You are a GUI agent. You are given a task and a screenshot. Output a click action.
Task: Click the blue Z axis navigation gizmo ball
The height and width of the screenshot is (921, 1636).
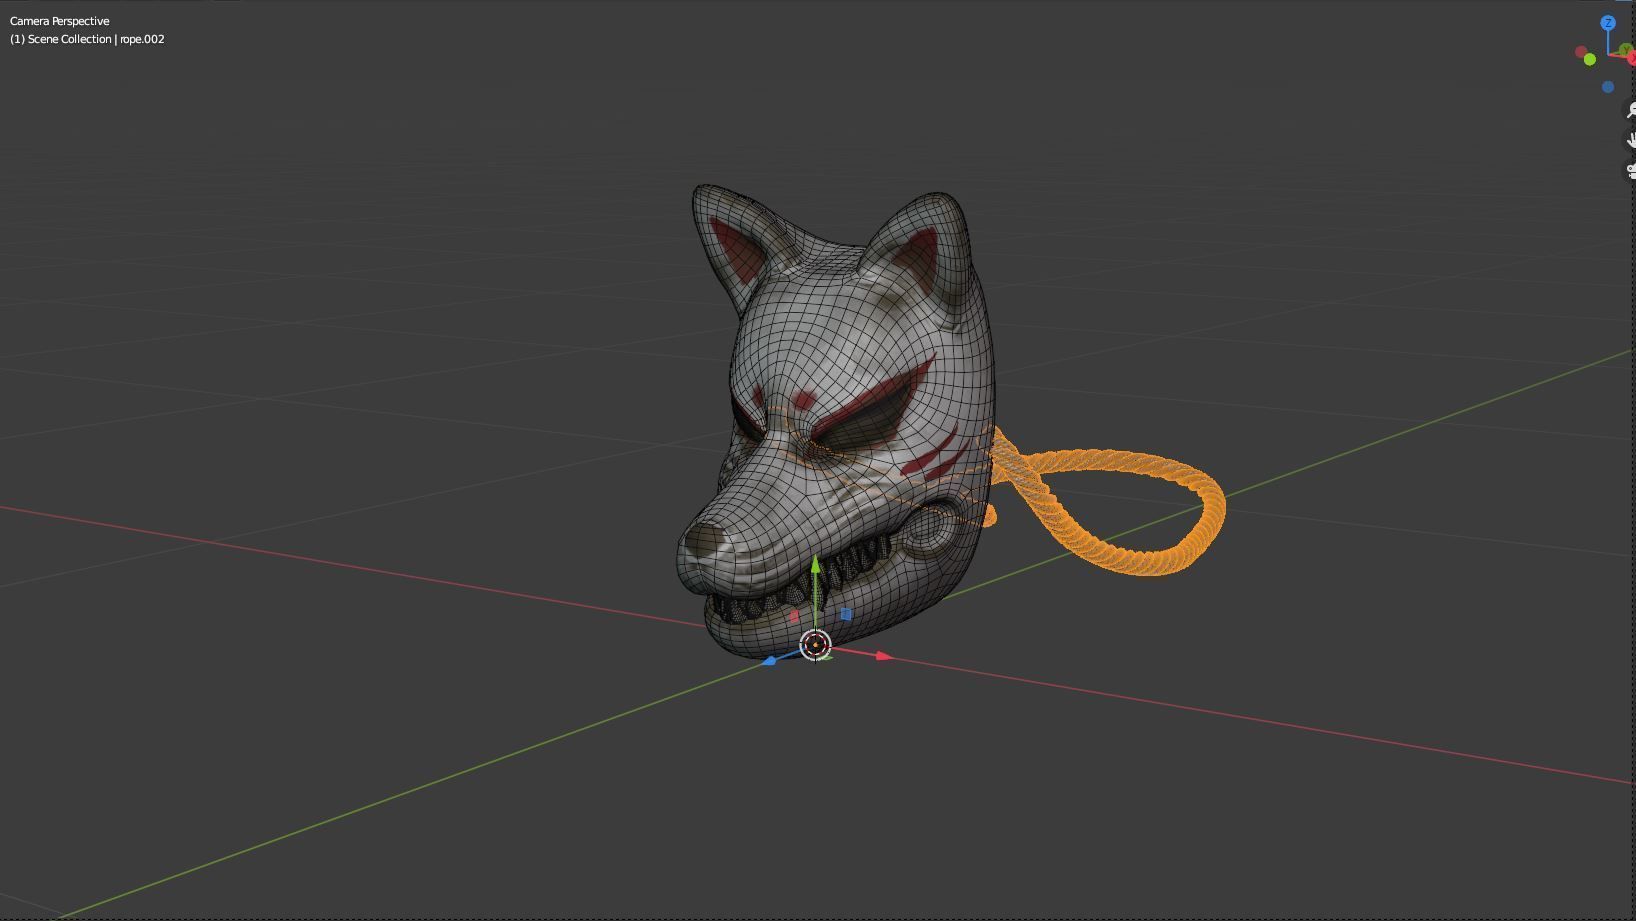[1608, 23]
